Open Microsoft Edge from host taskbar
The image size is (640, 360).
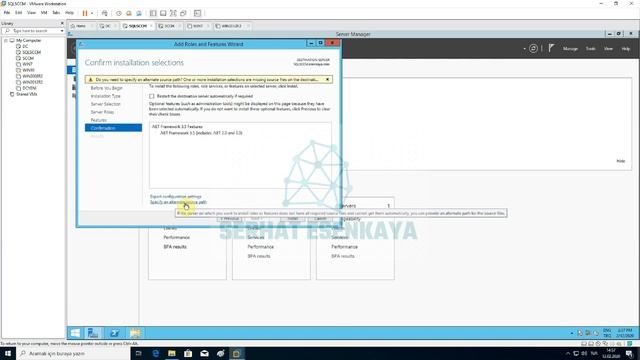tap(155, 353)
